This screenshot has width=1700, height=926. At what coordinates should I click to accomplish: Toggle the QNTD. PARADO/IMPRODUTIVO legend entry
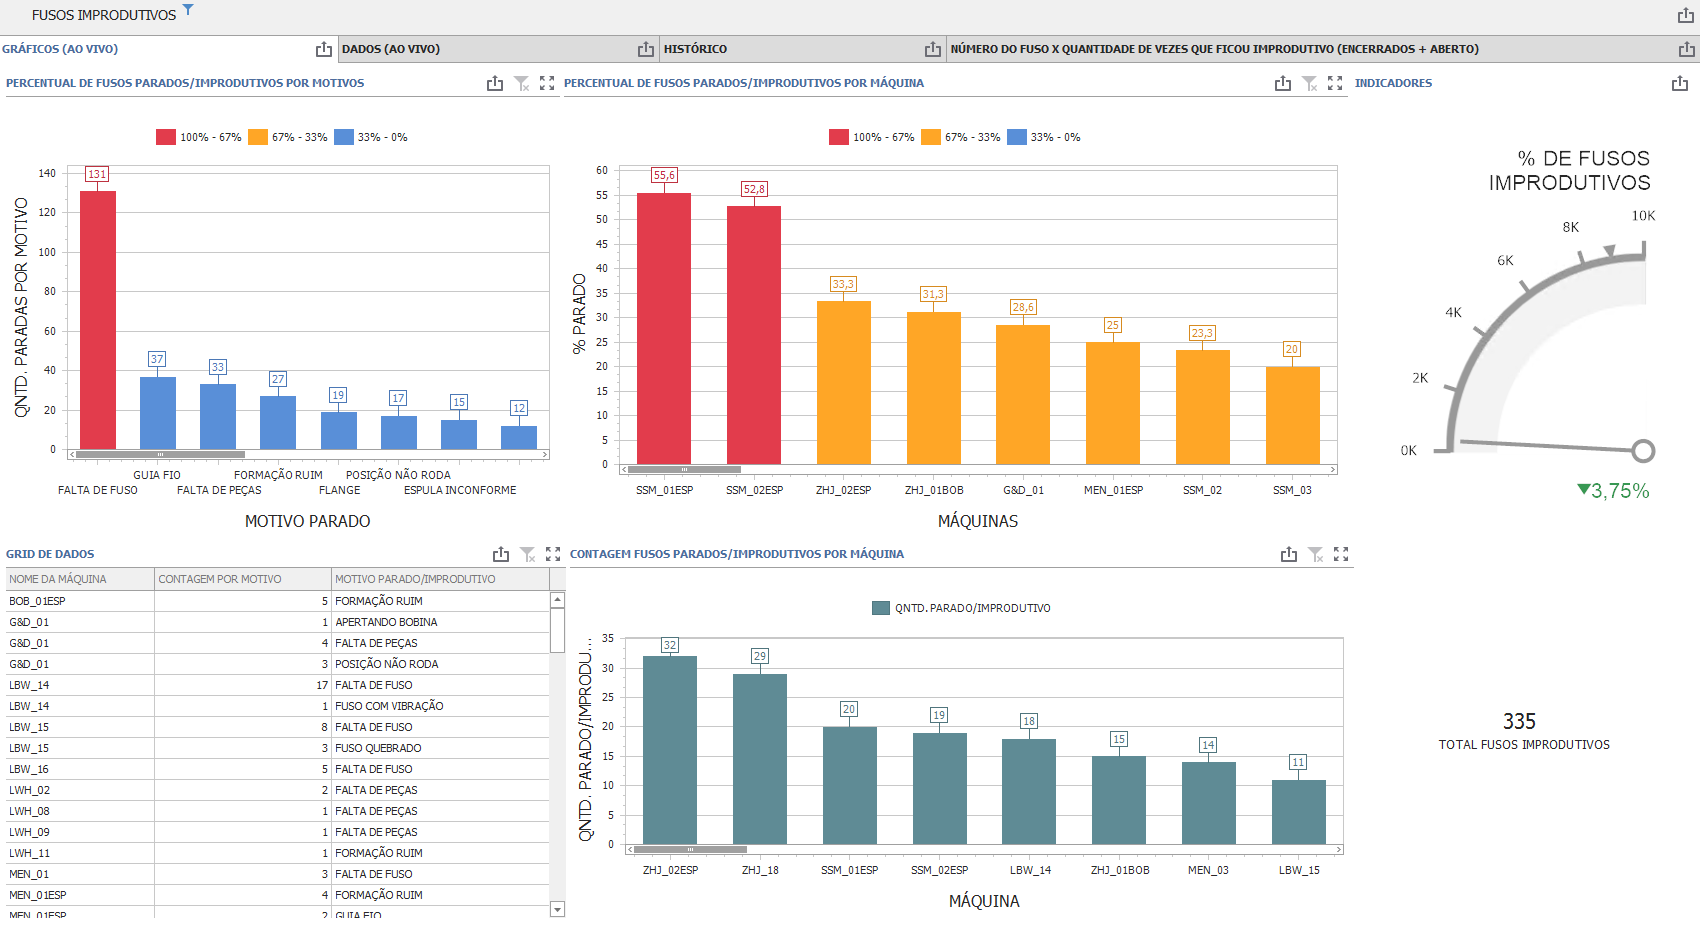point(958,607)
